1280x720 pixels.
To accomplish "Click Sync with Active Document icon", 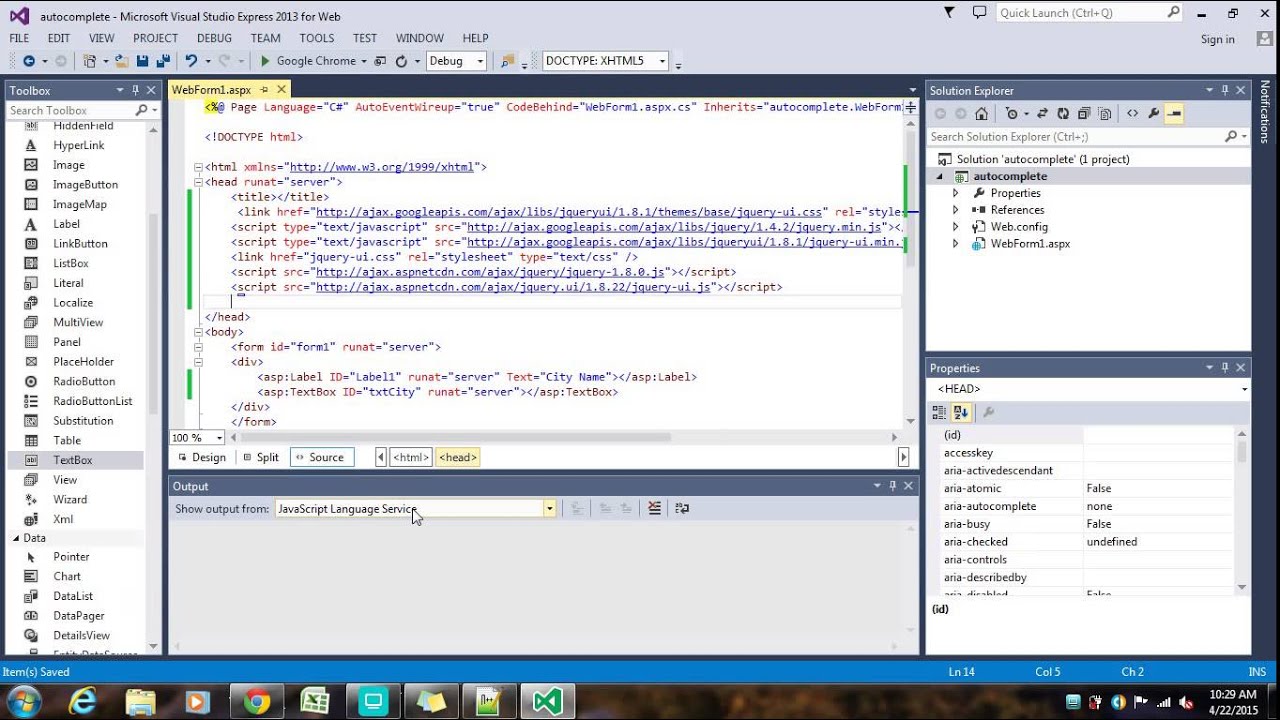I will click(1042, 114).
